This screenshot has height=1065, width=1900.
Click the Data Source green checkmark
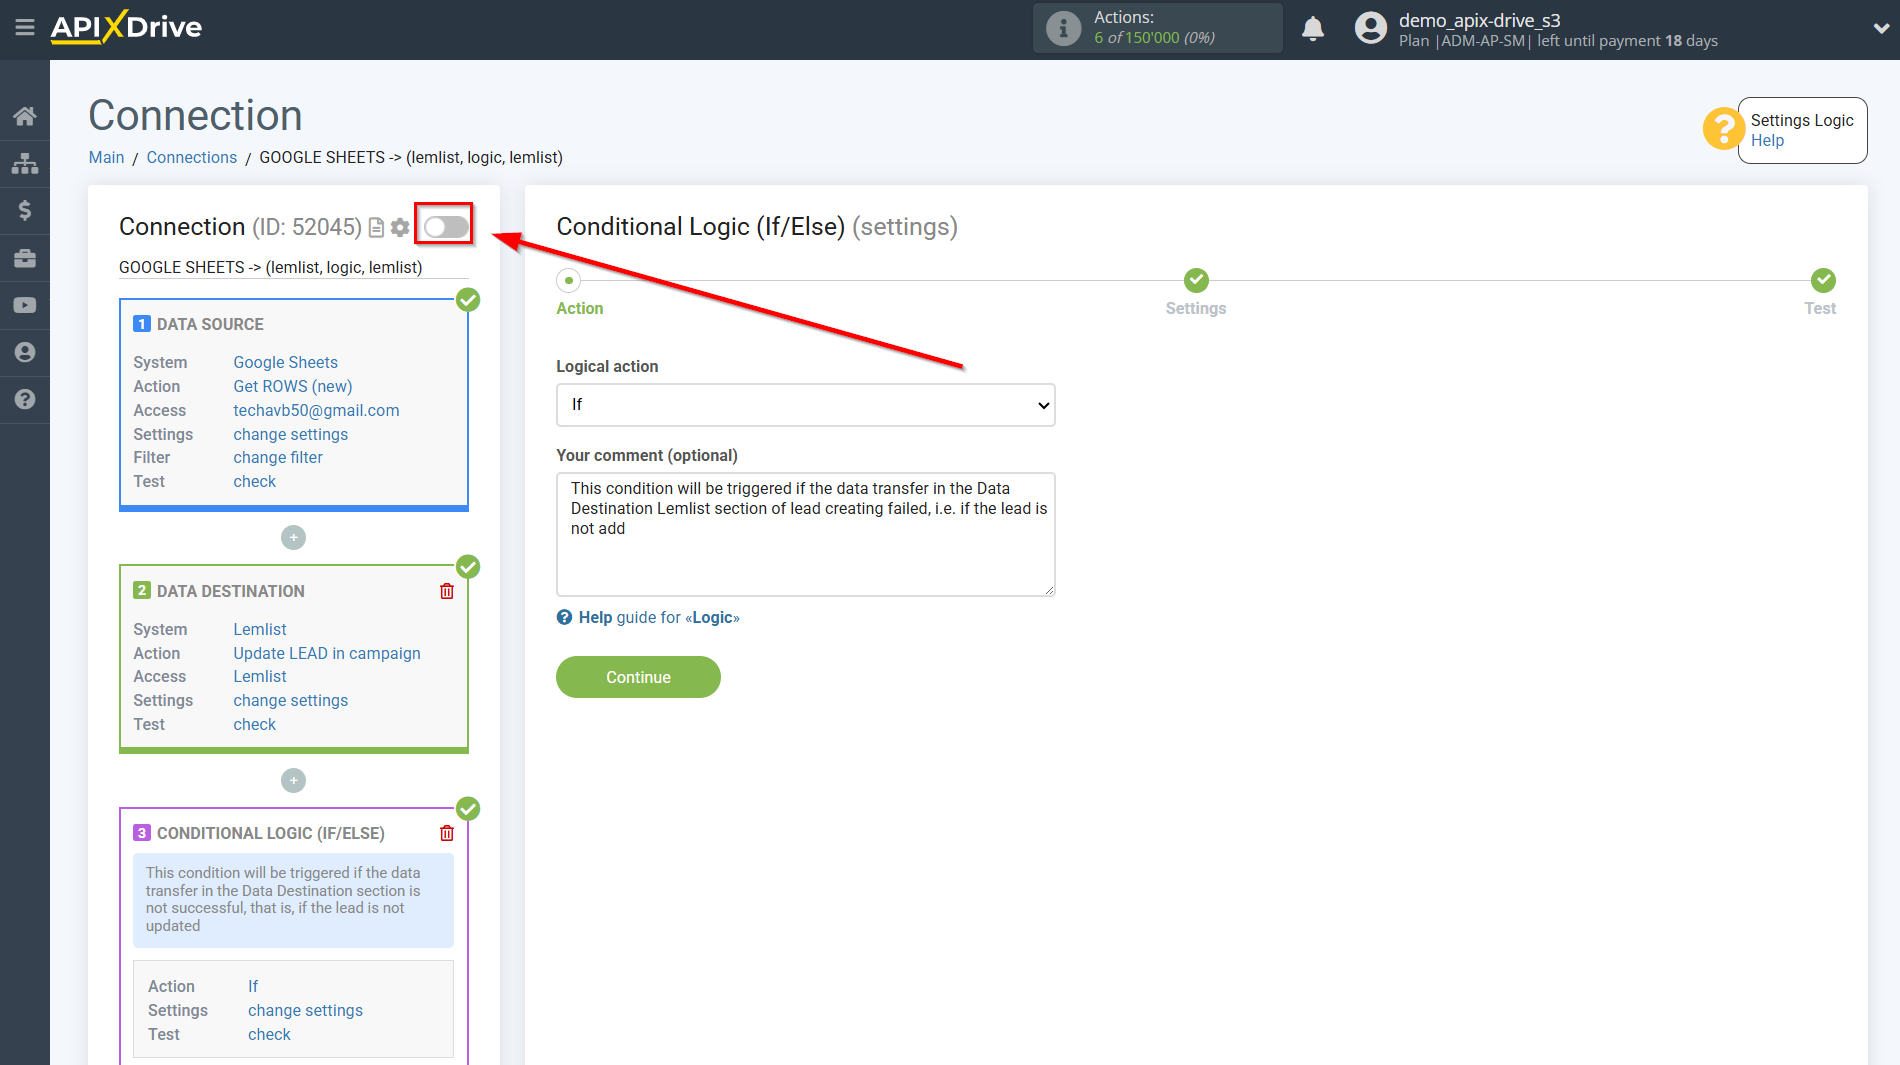pos(468,300)
